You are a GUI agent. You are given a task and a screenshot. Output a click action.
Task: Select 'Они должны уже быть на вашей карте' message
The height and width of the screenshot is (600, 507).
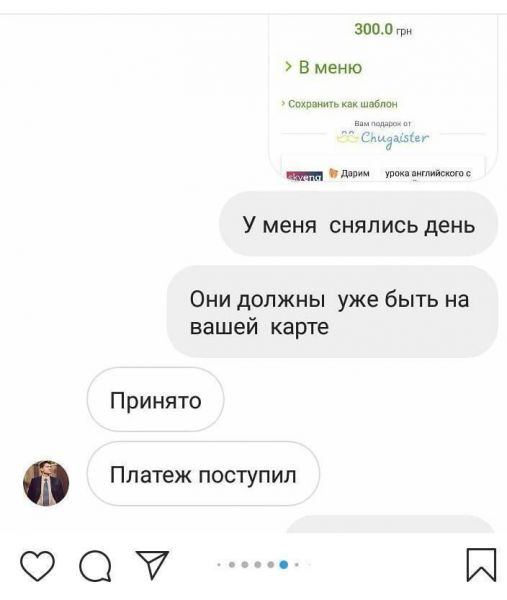tap(333, 312)
